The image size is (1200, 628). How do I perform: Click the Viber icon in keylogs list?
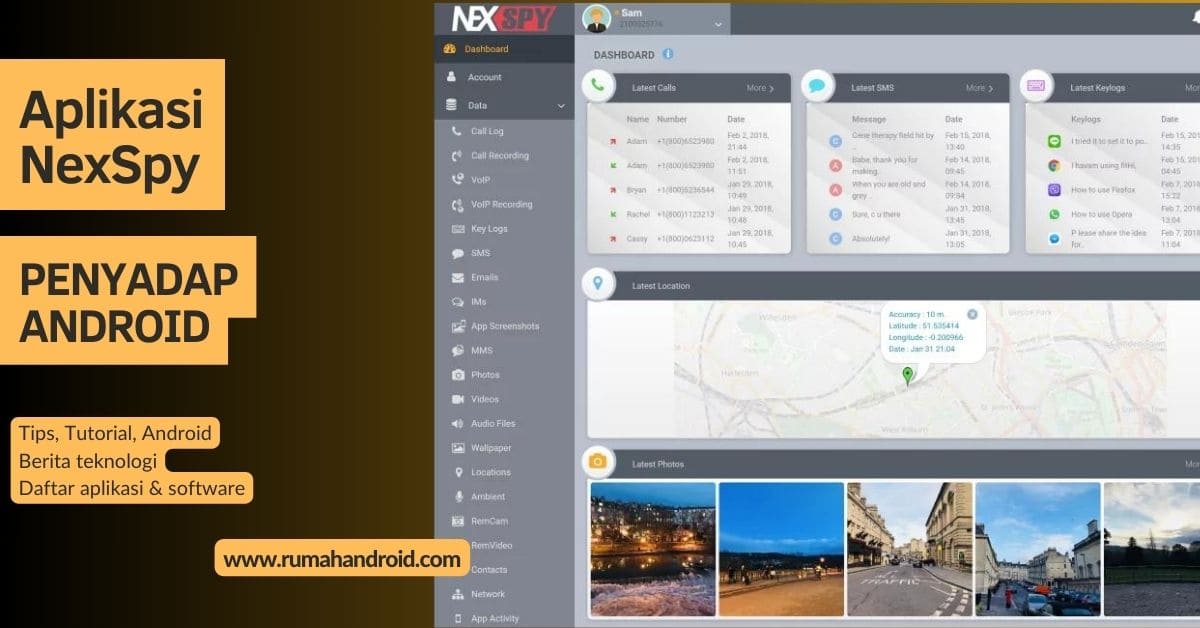click(x=1054, y=190)
